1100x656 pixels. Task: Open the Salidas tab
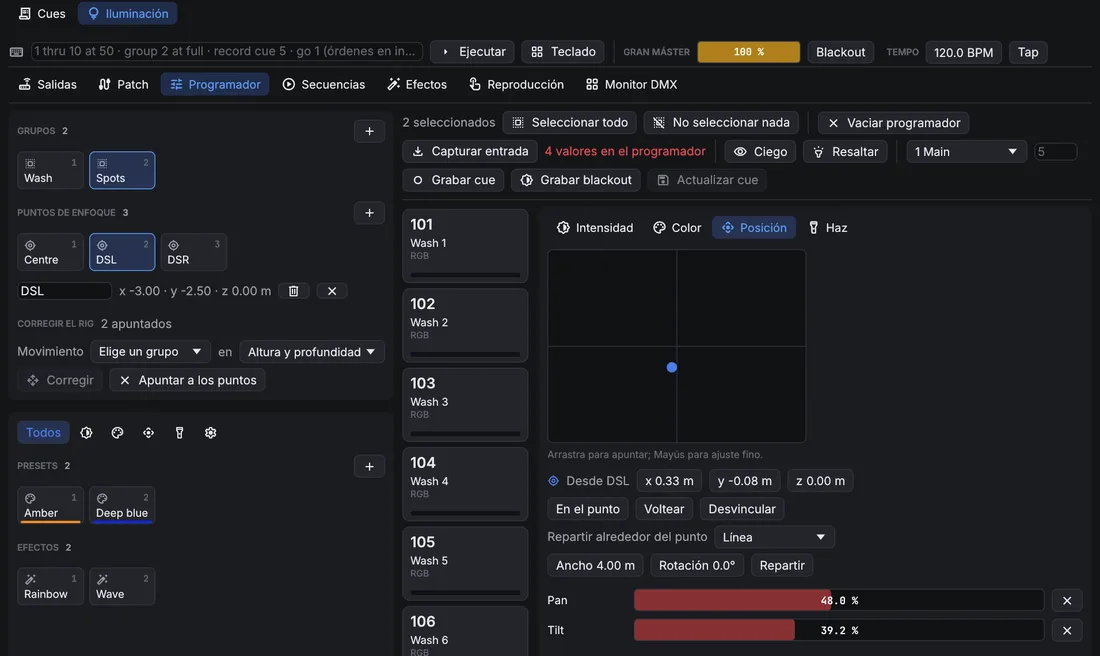(x=48, y=84)
